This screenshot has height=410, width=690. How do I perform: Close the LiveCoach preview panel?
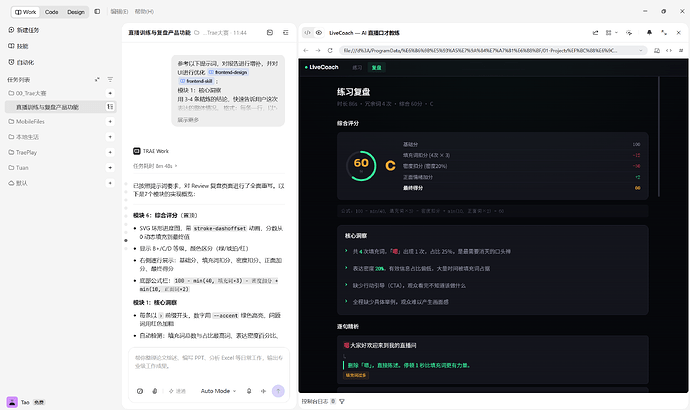click(679, 33)
